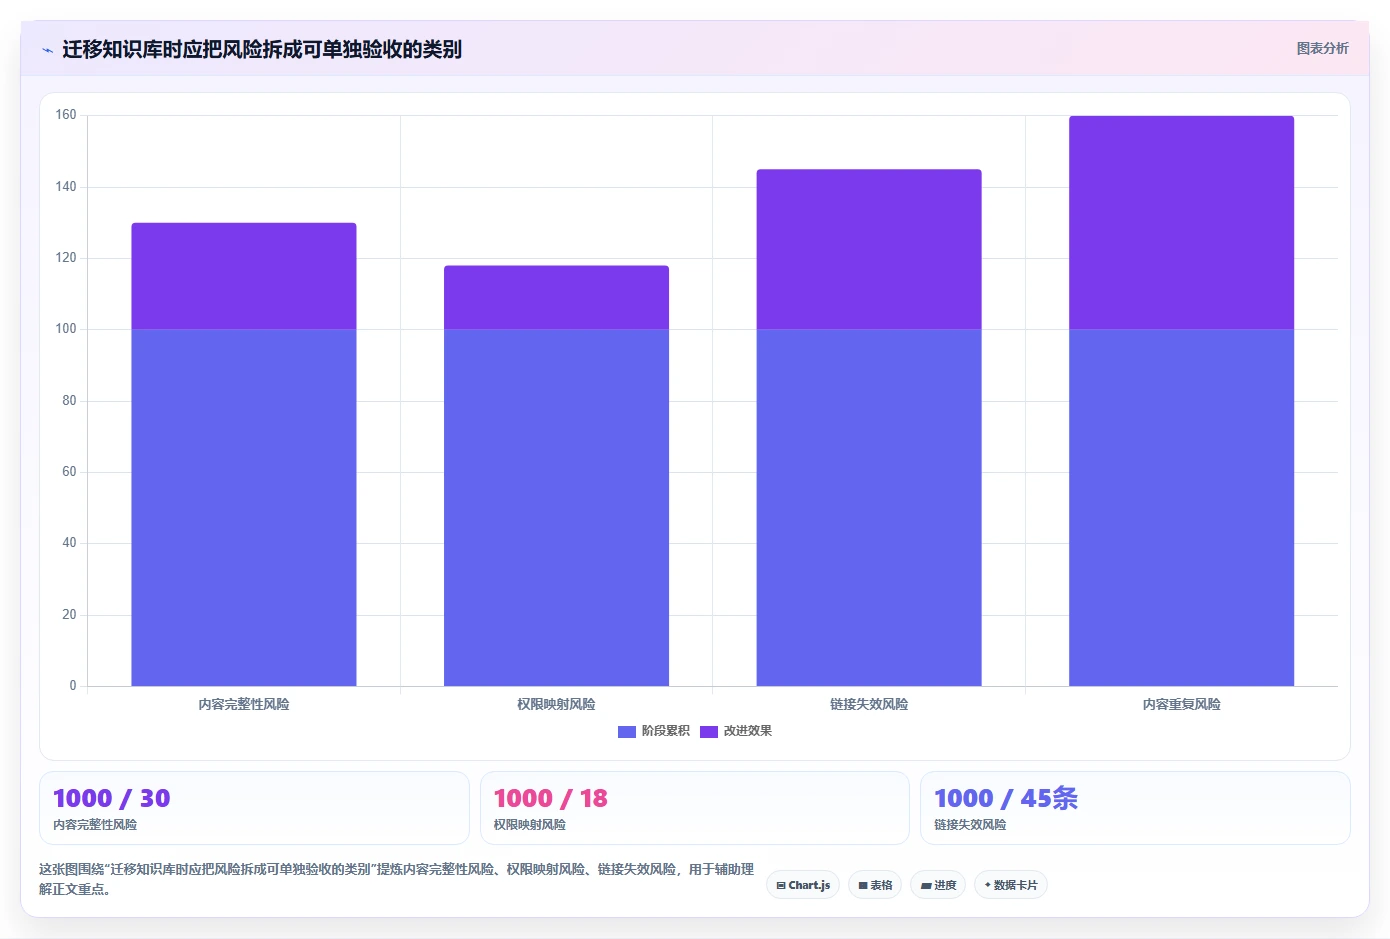Click the 1000 / 18 stat card value
Screen dimensions: 1390x939
click(x=551, y=799)
